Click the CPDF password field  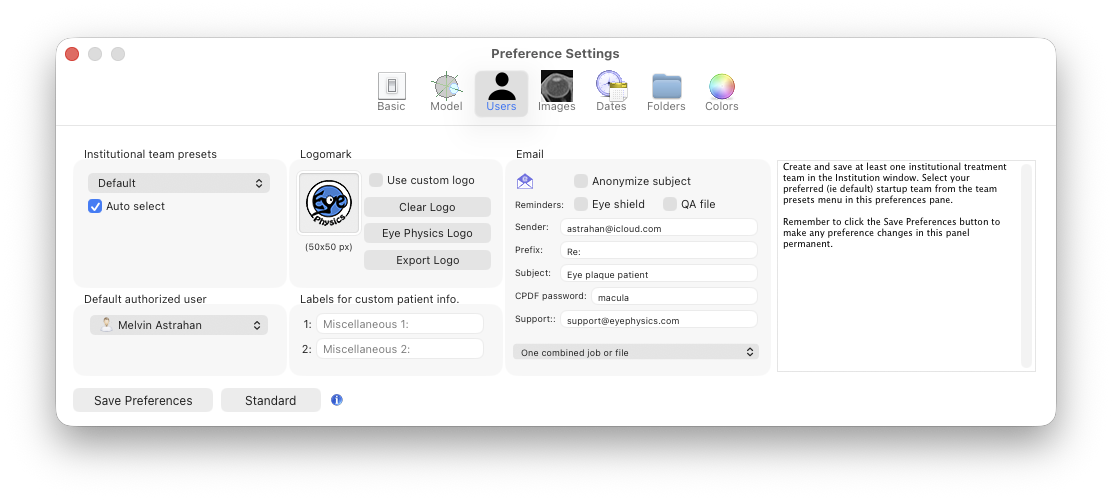pyautogui.click(x=674, y=296)
